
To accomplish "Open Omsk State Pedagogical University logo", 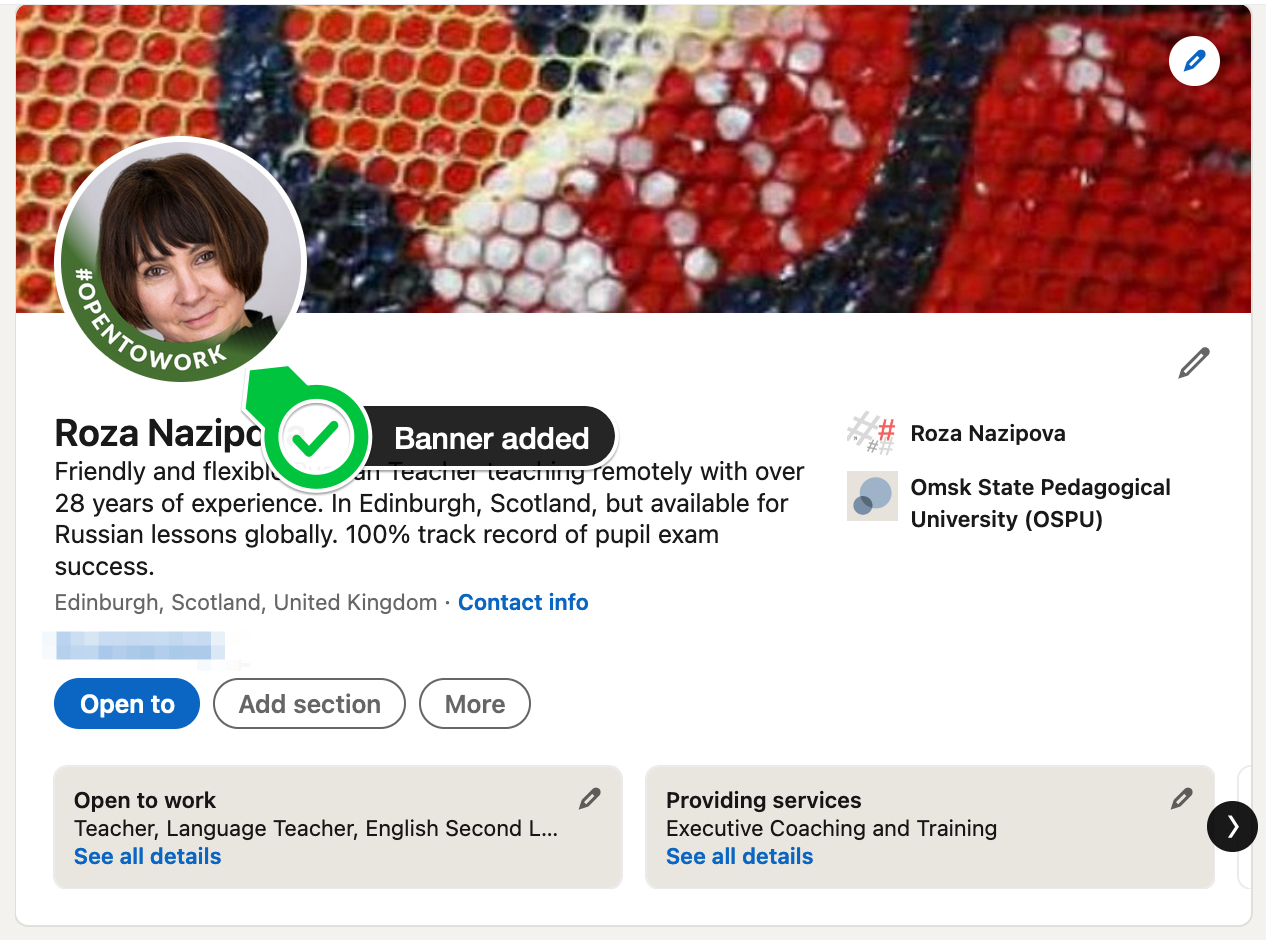I will tap(872, 496).
